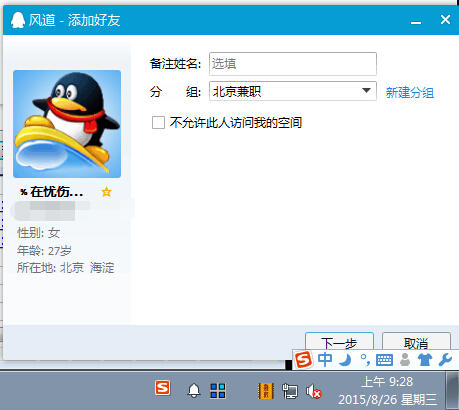Click the muted volume tray icon
Viewport: 459px width, 410px height.
[313, 391]
